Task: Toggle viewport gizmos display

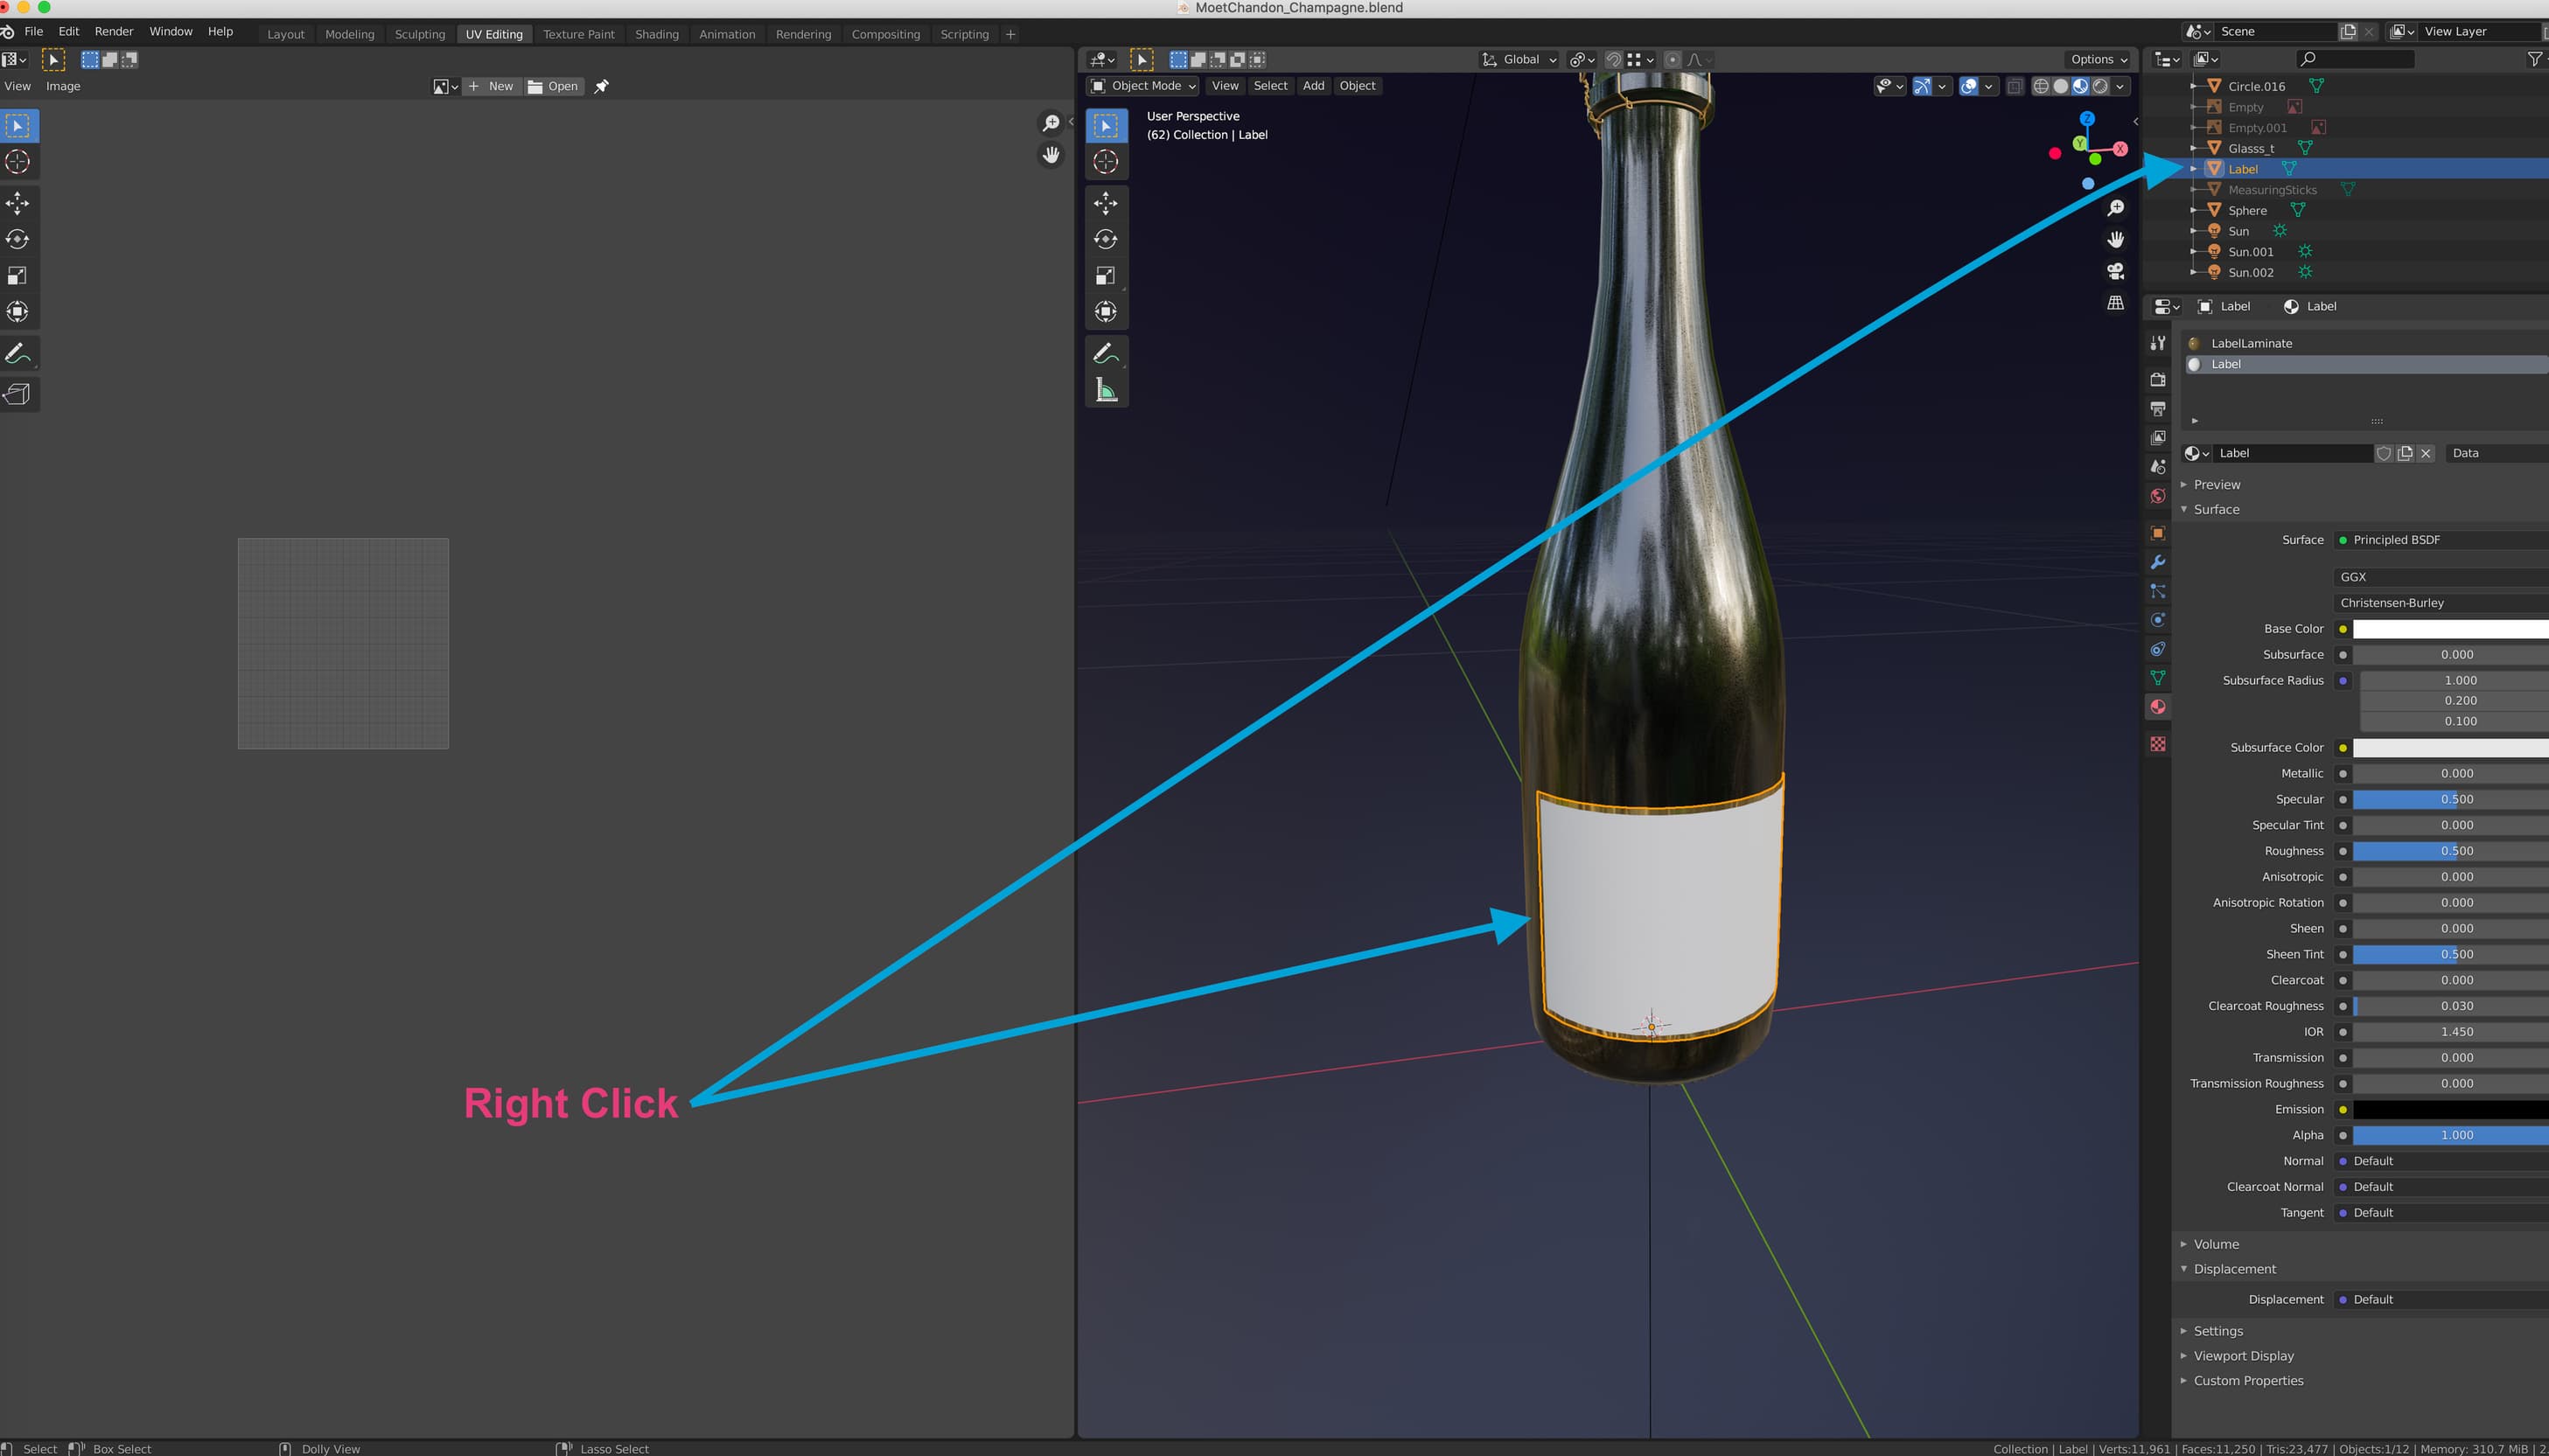Action: tap(1921, 86)
